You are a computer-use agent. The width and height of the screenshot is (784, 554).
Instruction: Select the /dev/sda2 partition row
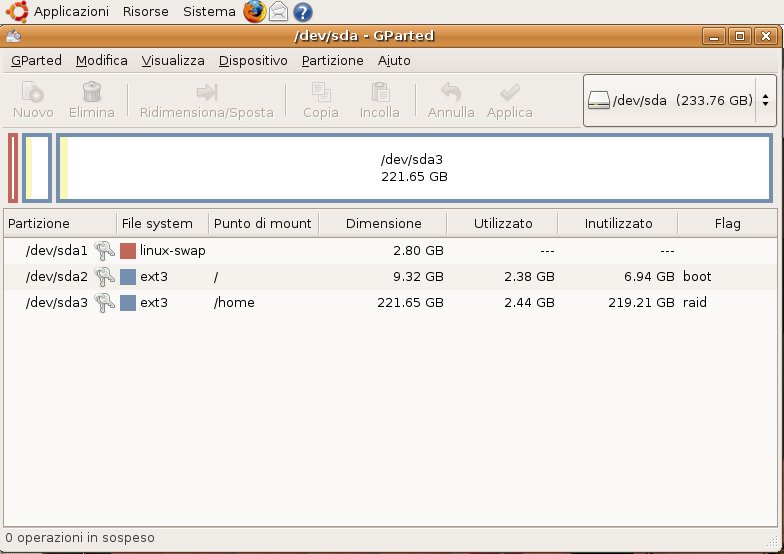(390, 276)
